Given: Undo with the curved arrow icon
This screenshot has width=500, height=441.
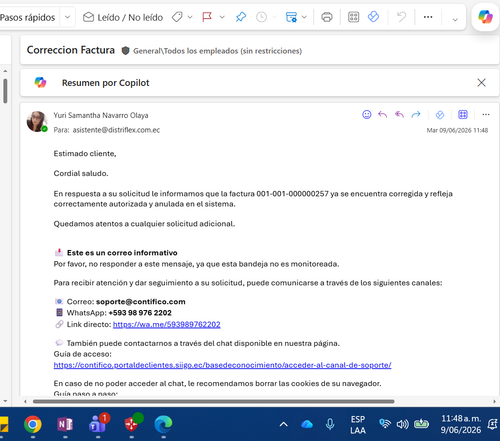Looking at the screenshot, I should (402, 17).
